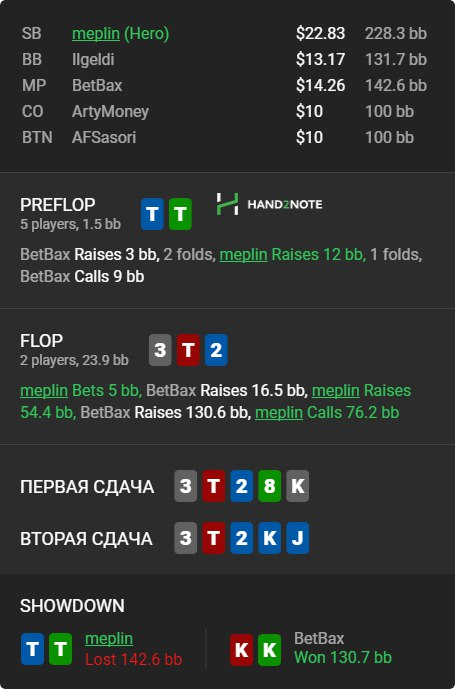Click the blue K card in second runout

pos(269,538)
